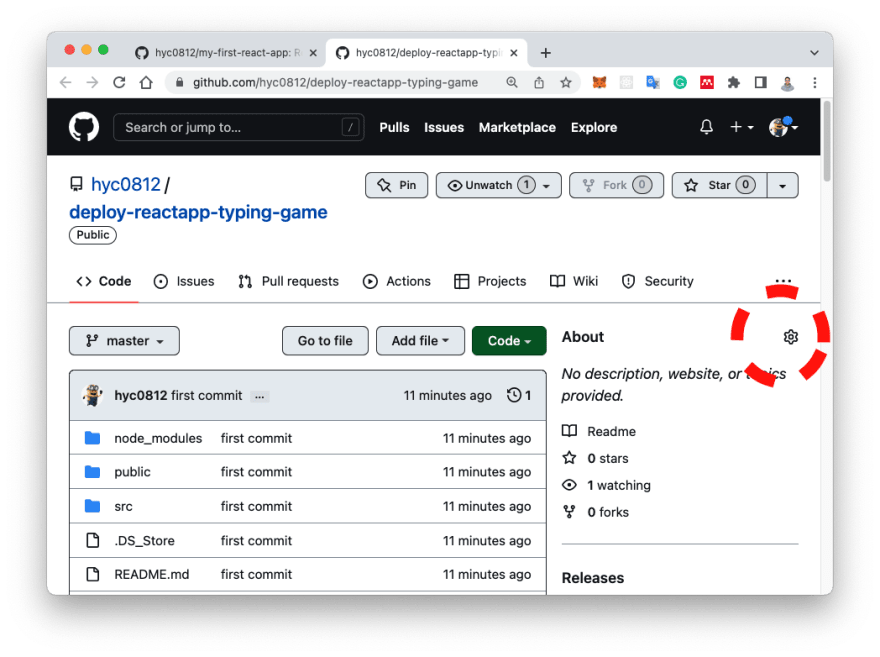Open the Extensions puzzle-piece menu

coord(734,82)
